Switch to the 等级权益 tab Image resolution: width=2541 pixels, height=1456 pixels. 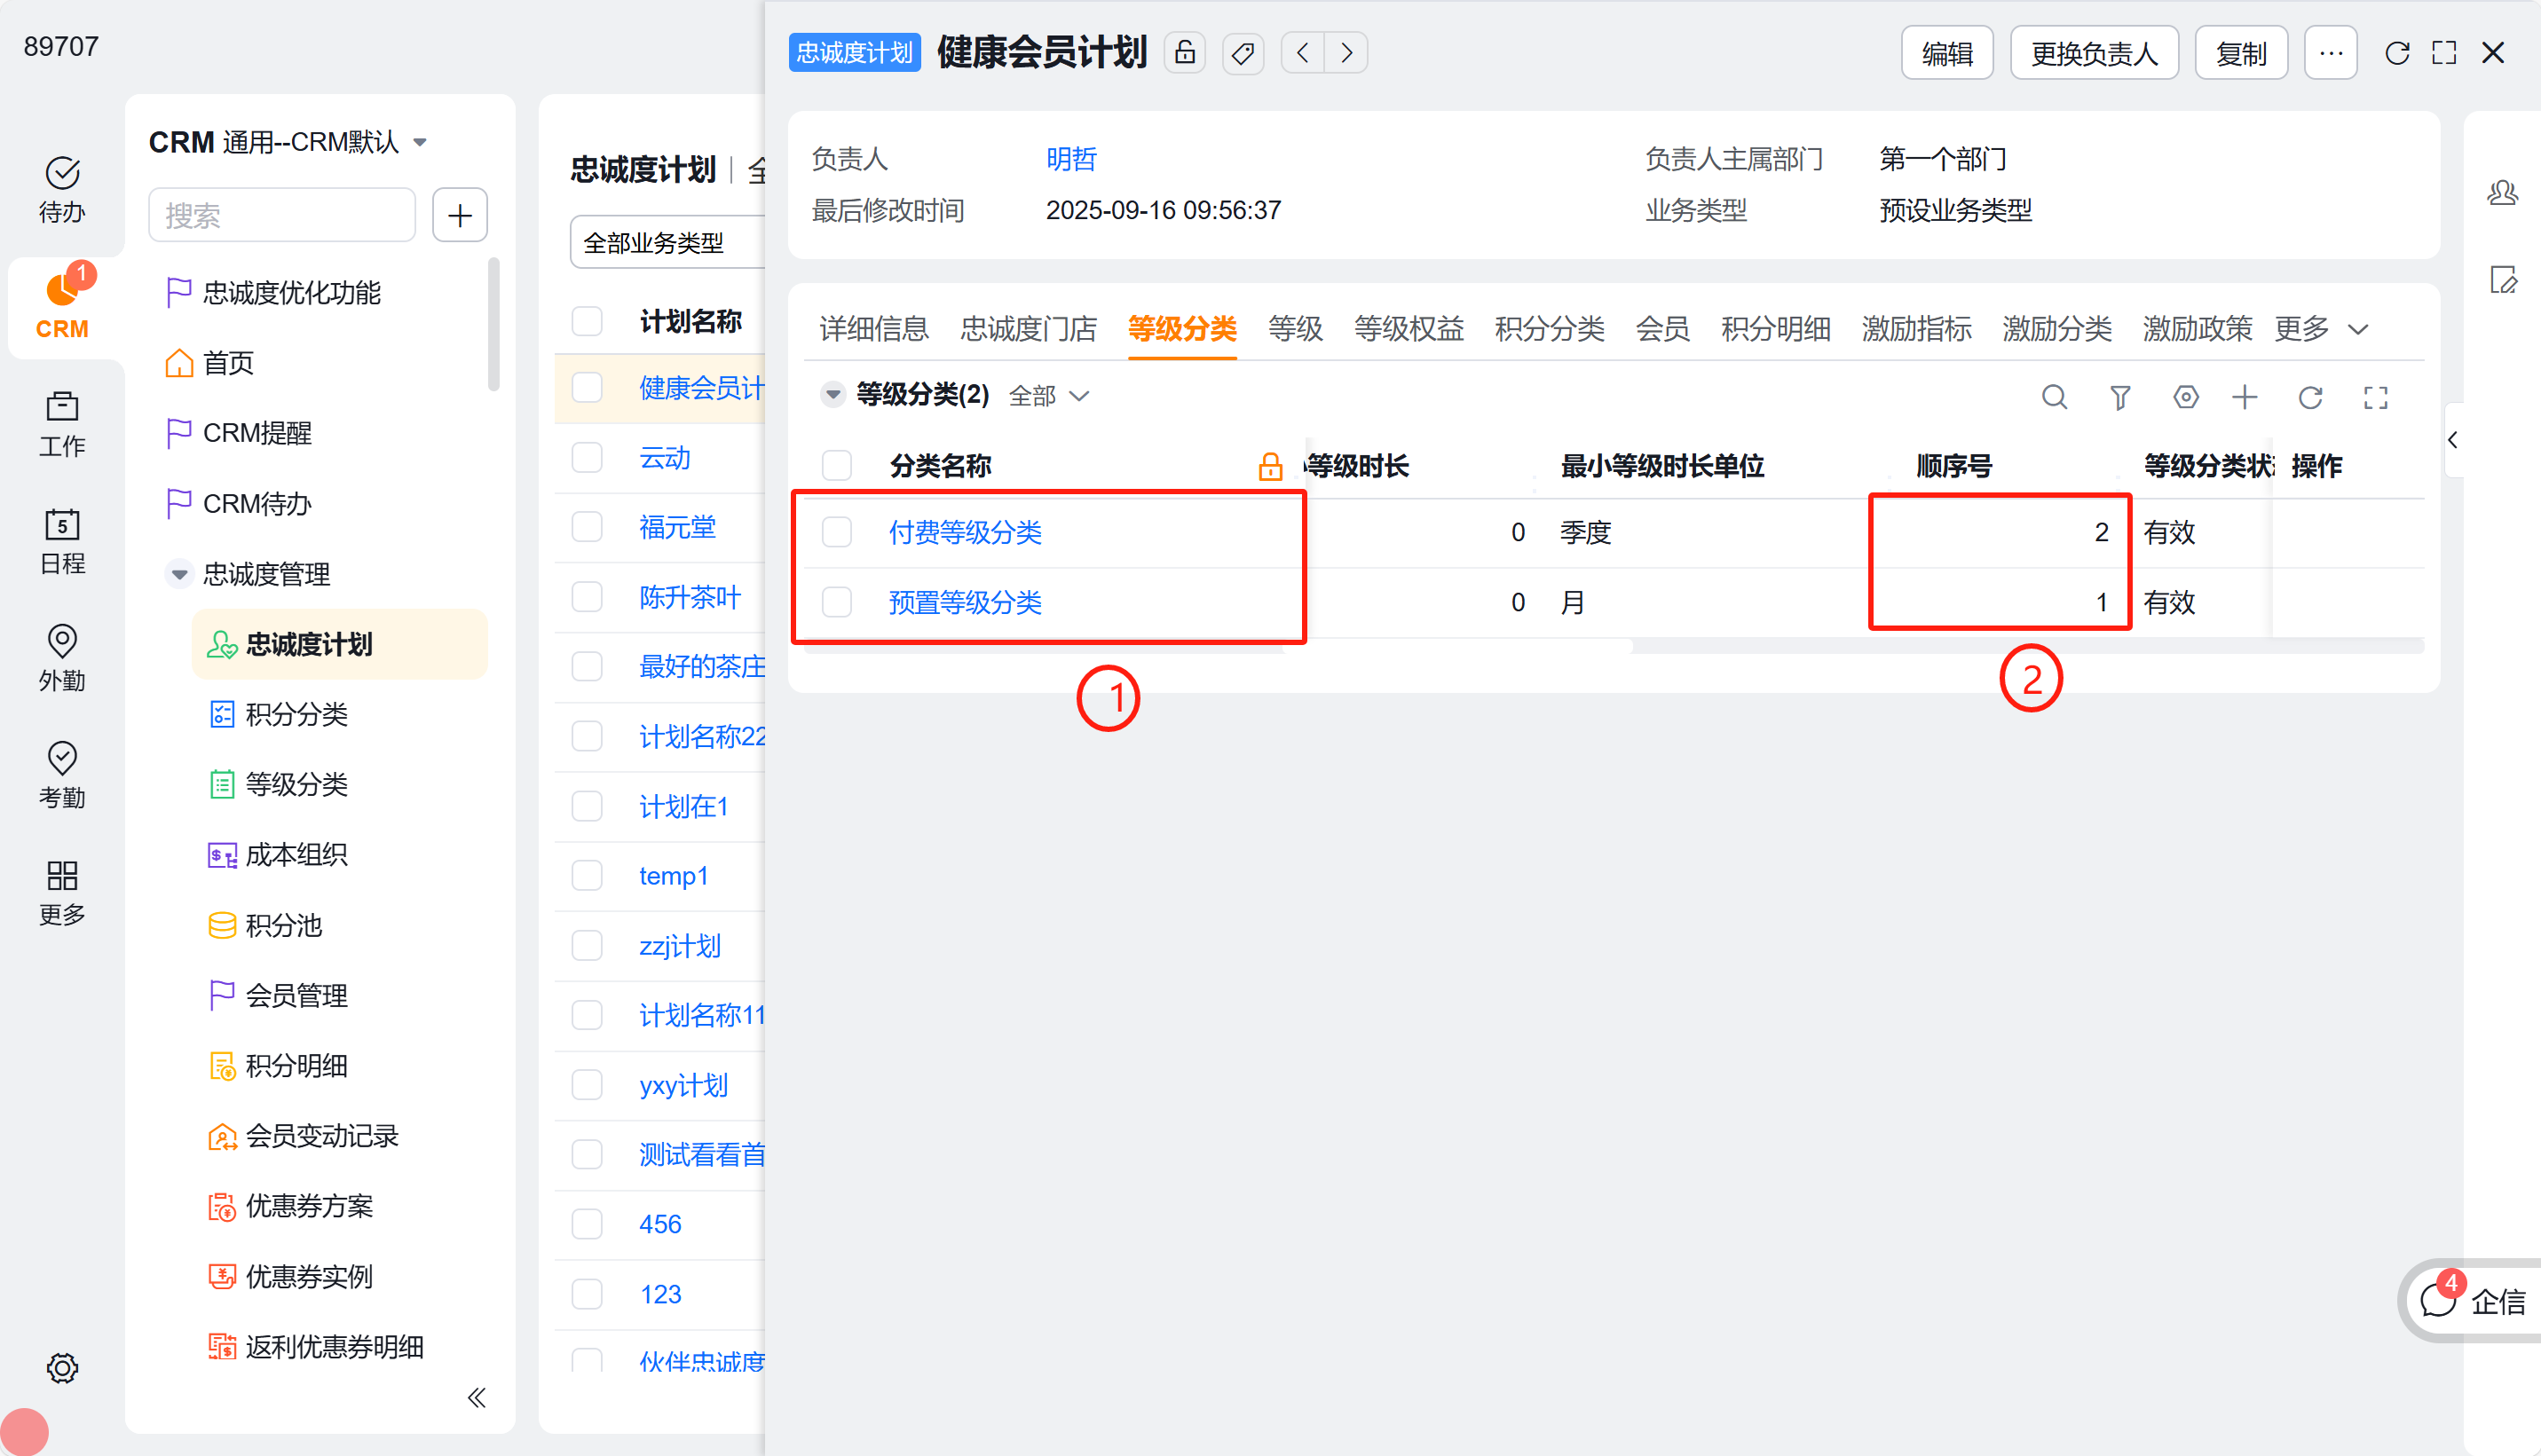1408,329
